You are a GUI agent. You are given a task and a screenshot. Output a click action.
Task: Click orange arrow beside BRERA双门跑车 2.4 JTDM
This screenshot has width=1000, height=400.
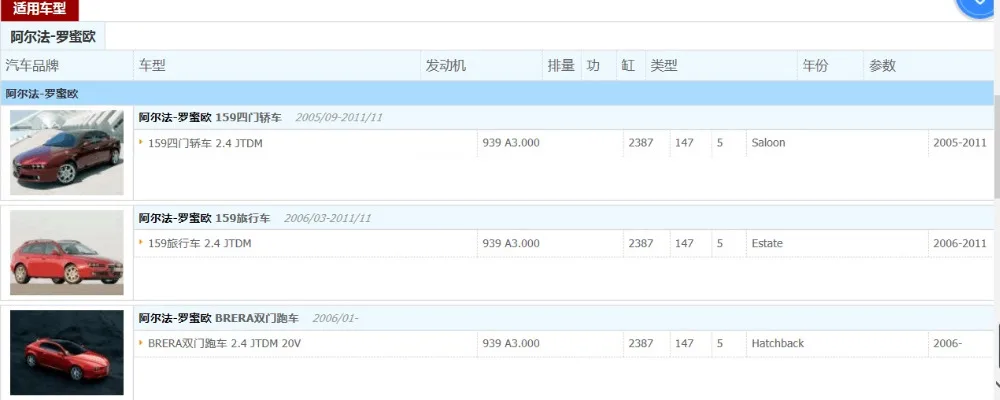[141, 343]
